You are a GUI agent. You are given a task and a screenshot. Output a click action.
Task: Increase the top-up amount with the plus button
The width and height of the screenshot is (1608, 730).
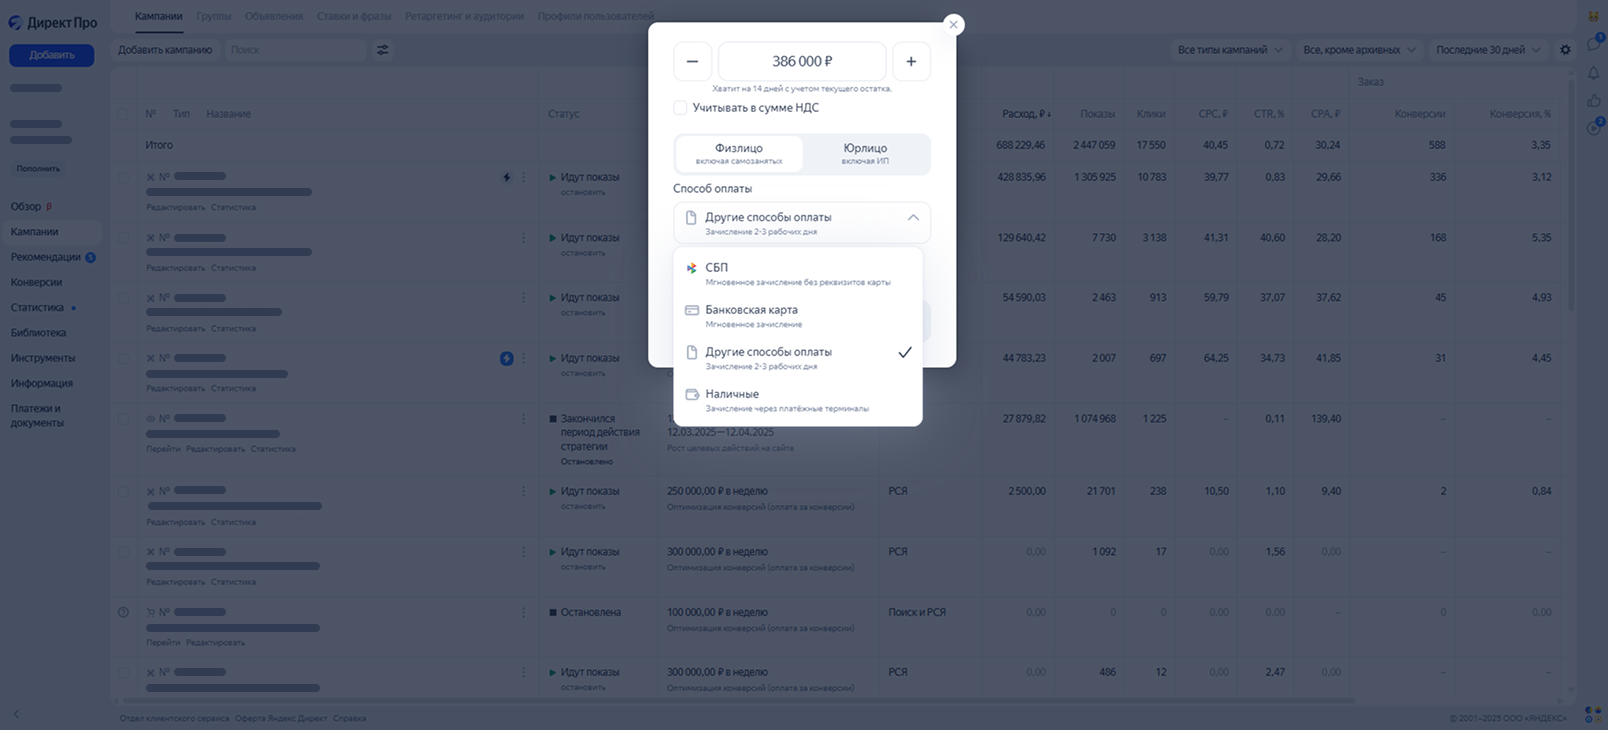(x=911, y=61)
